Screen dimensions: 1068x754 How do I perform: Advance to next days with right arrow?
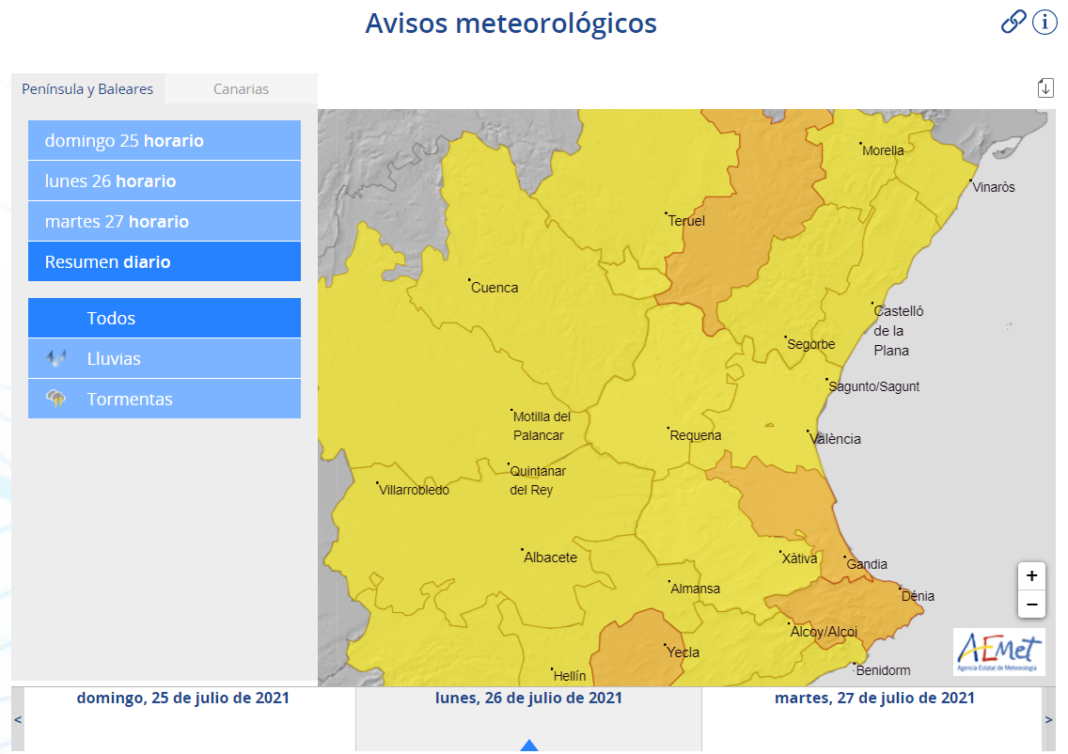(x=1048, y=719)
